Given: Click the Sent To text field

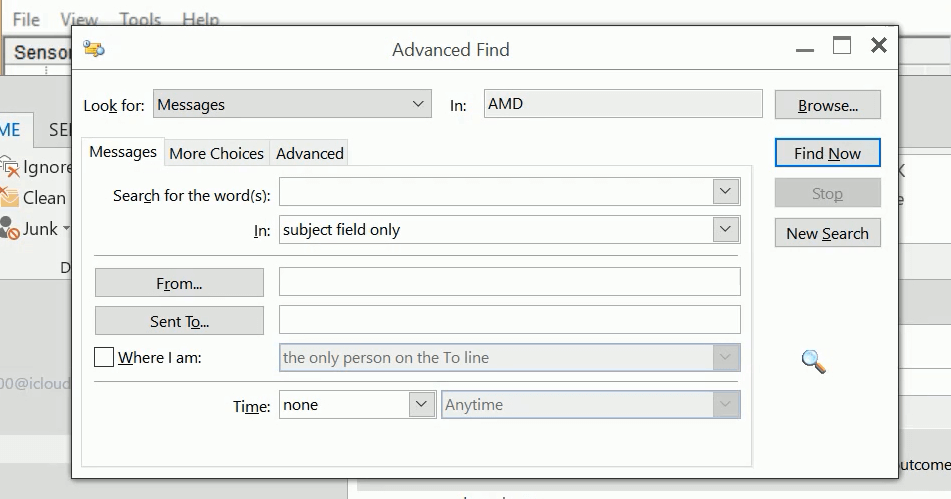Looking at the screenshot, I should click(509, 320).
